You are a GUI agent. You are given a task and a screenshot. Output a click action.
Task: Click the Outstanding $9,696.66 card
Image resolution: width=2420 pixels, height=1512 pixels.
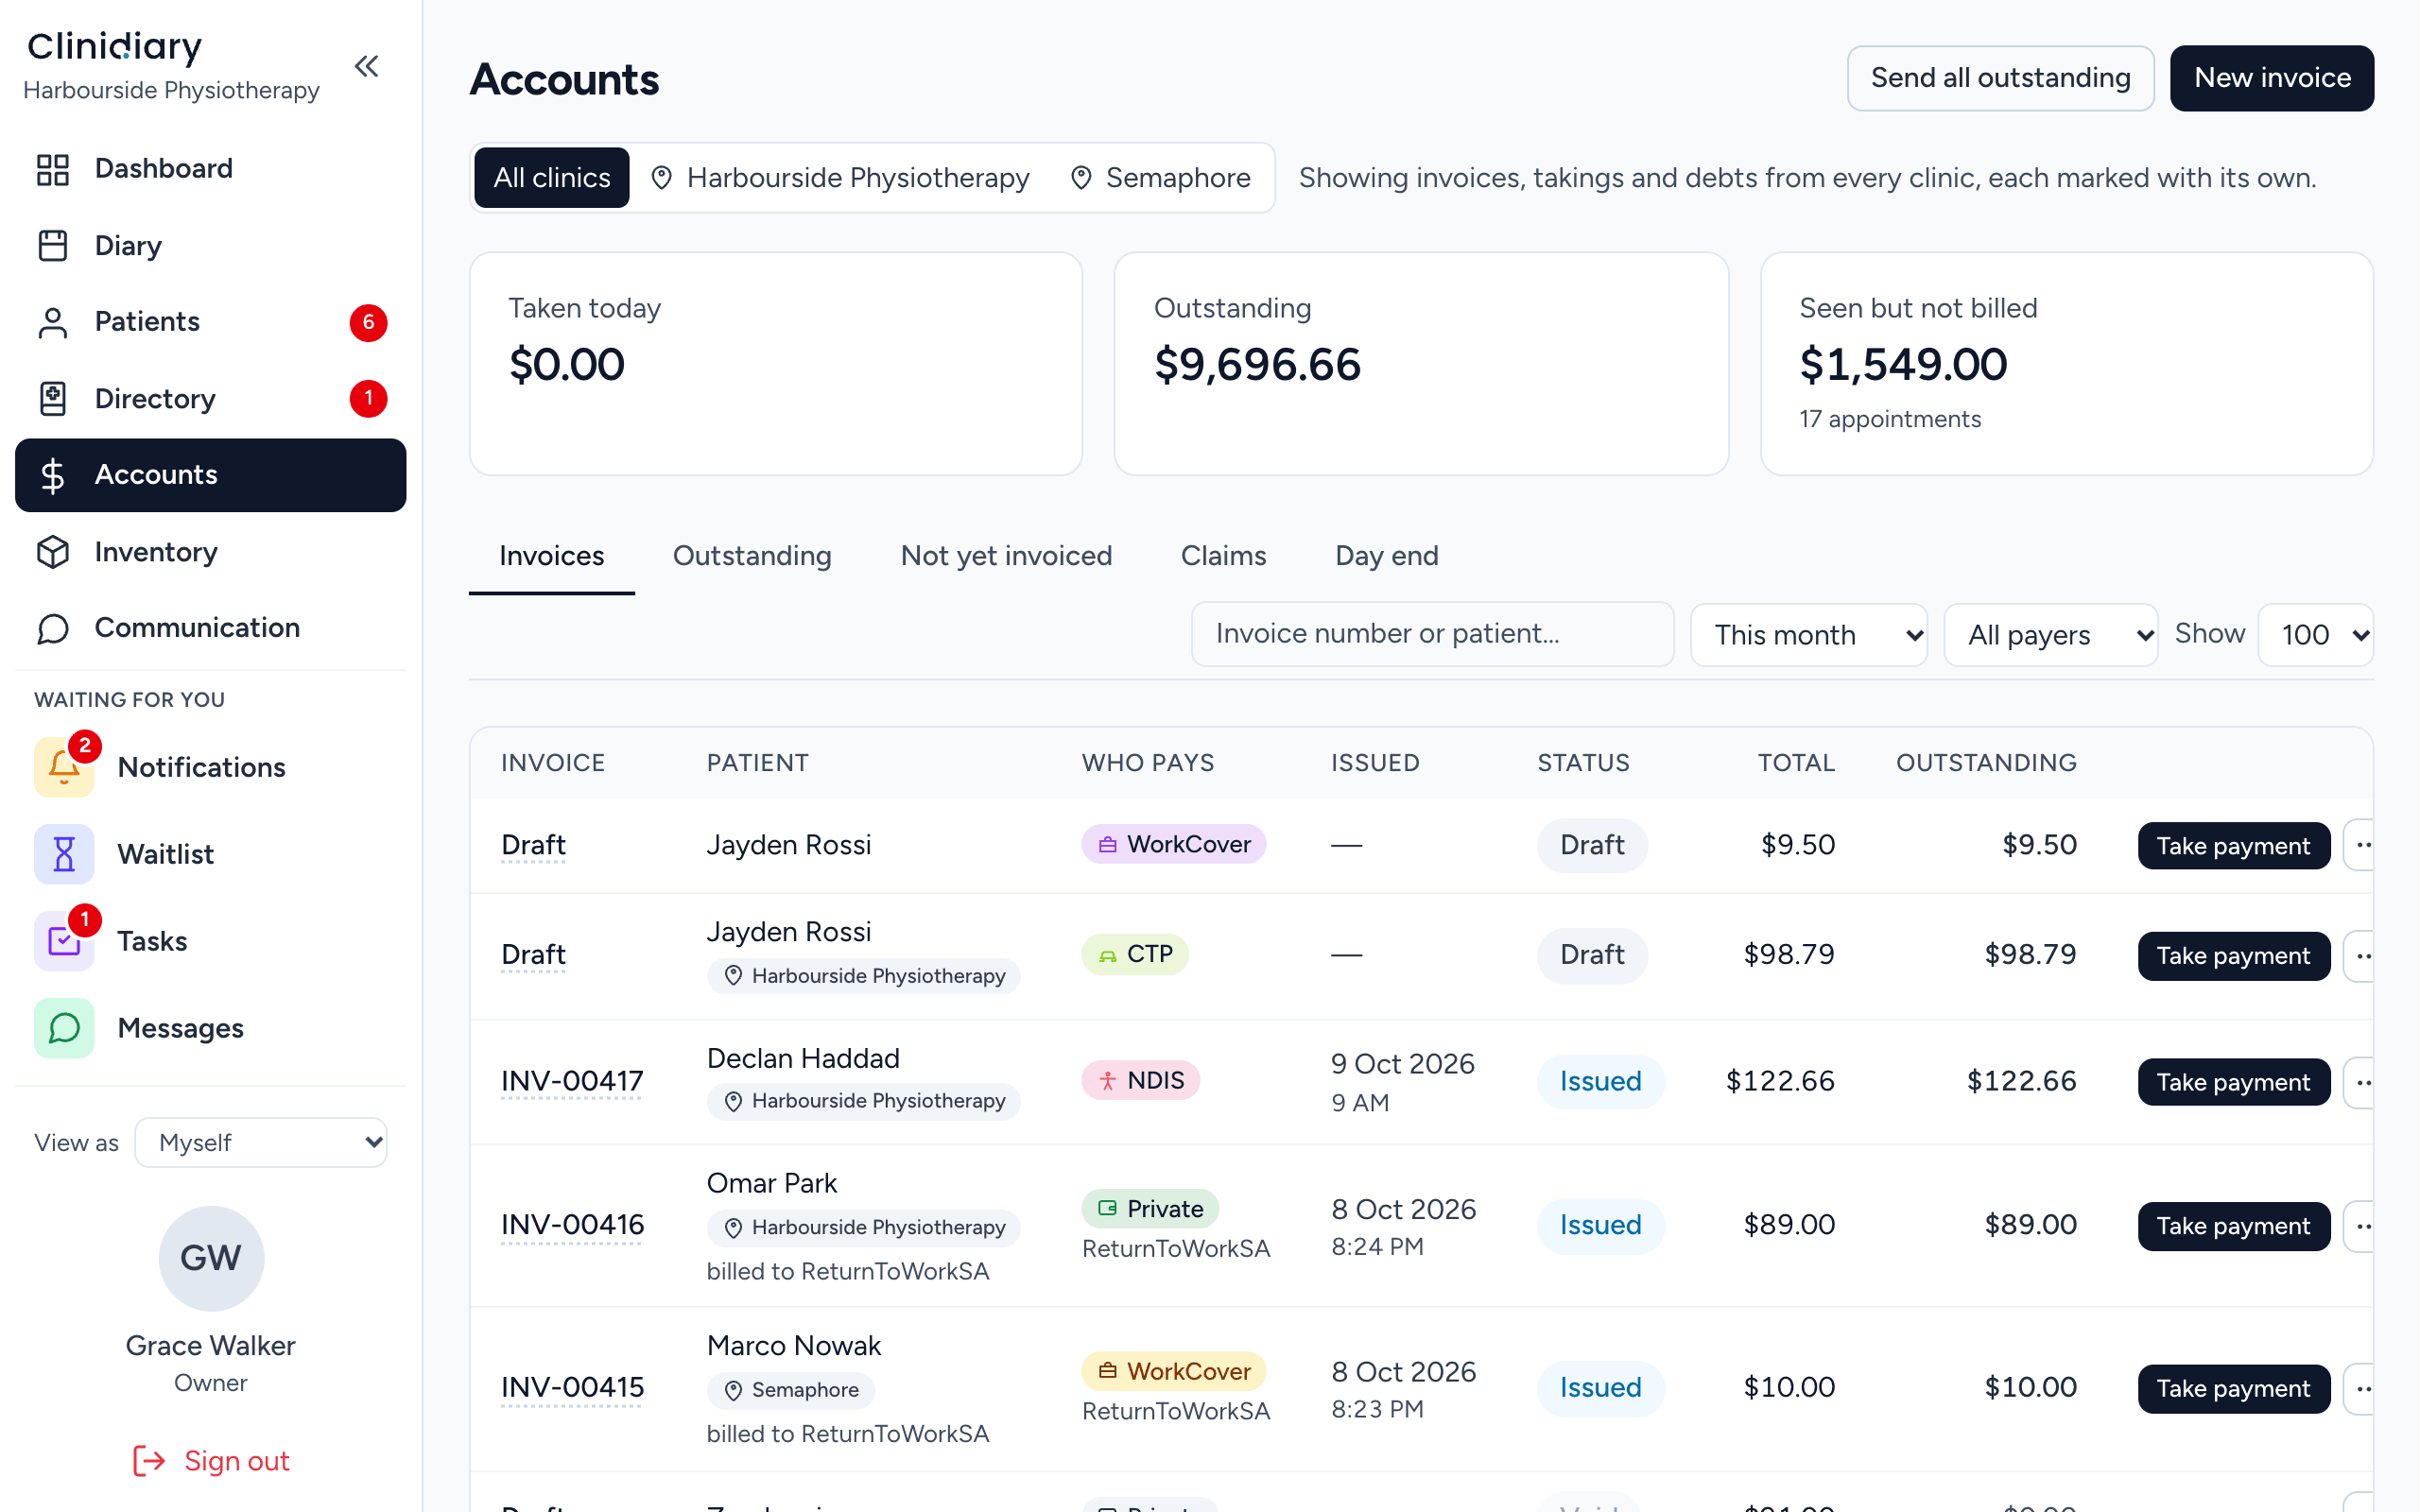(x=1421, y=364)
